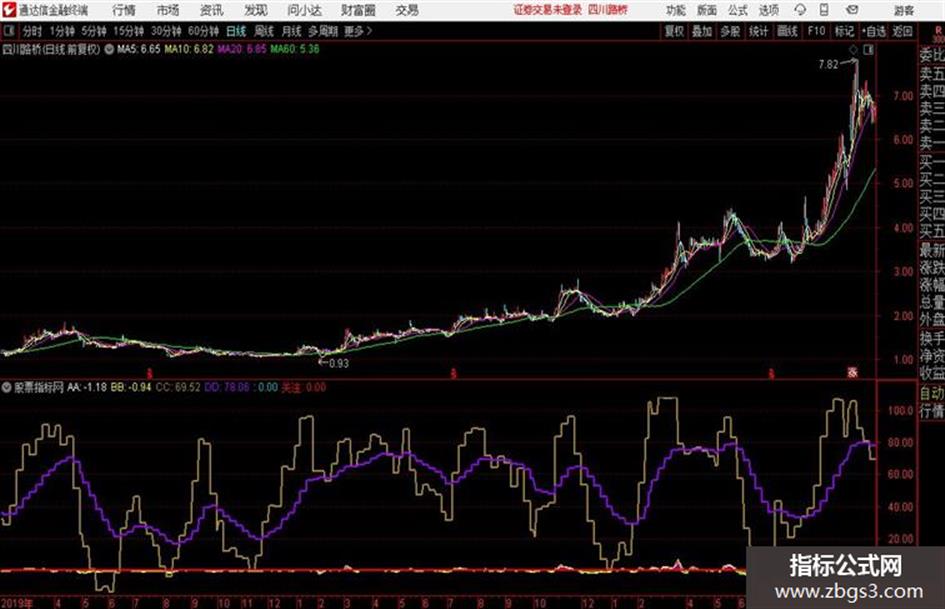Click the MA10: 6.82 label

[189, 49]
